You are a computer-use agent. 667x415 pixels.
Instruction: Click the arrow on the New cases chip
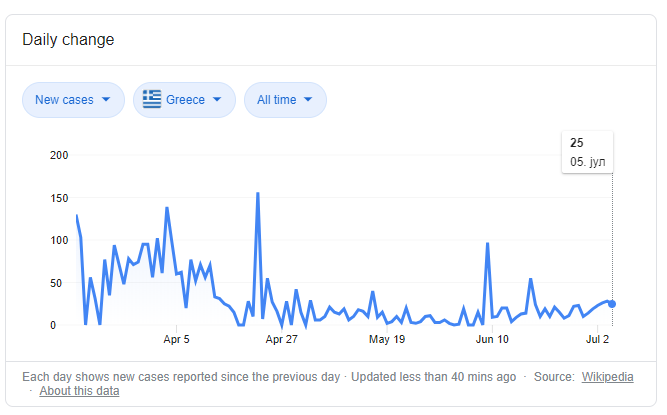pyautogui.click(x=106, y=99)
